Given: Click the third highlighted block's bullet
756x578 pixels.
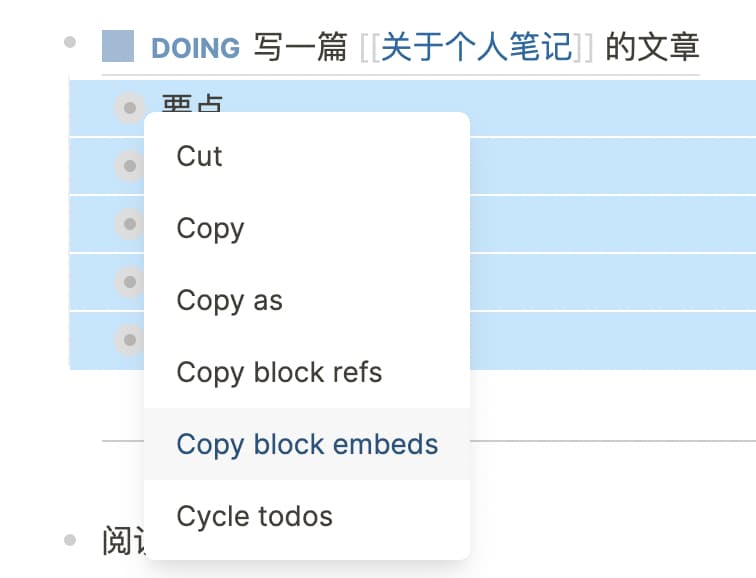Looking at the screenshot, I should pos(130,224).
